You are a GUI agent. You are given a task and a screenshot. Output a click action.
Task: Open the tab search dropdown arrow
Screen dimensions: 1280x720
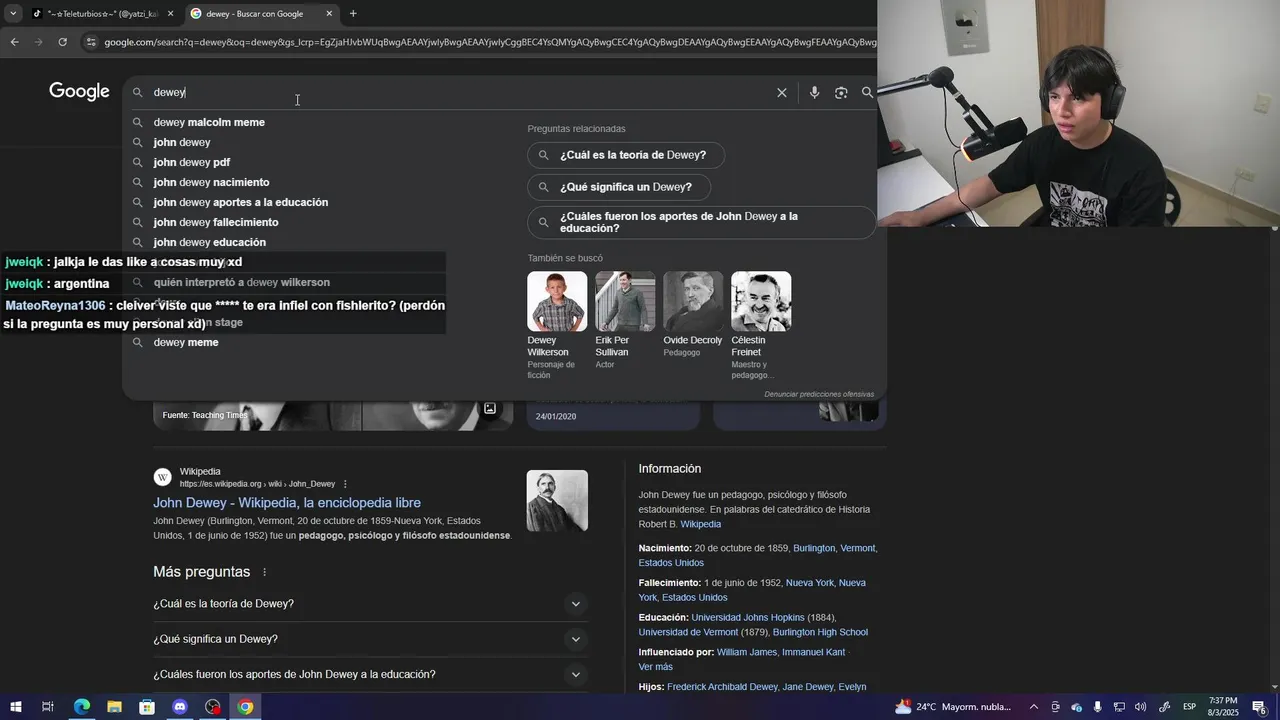(x=13, y=13)
